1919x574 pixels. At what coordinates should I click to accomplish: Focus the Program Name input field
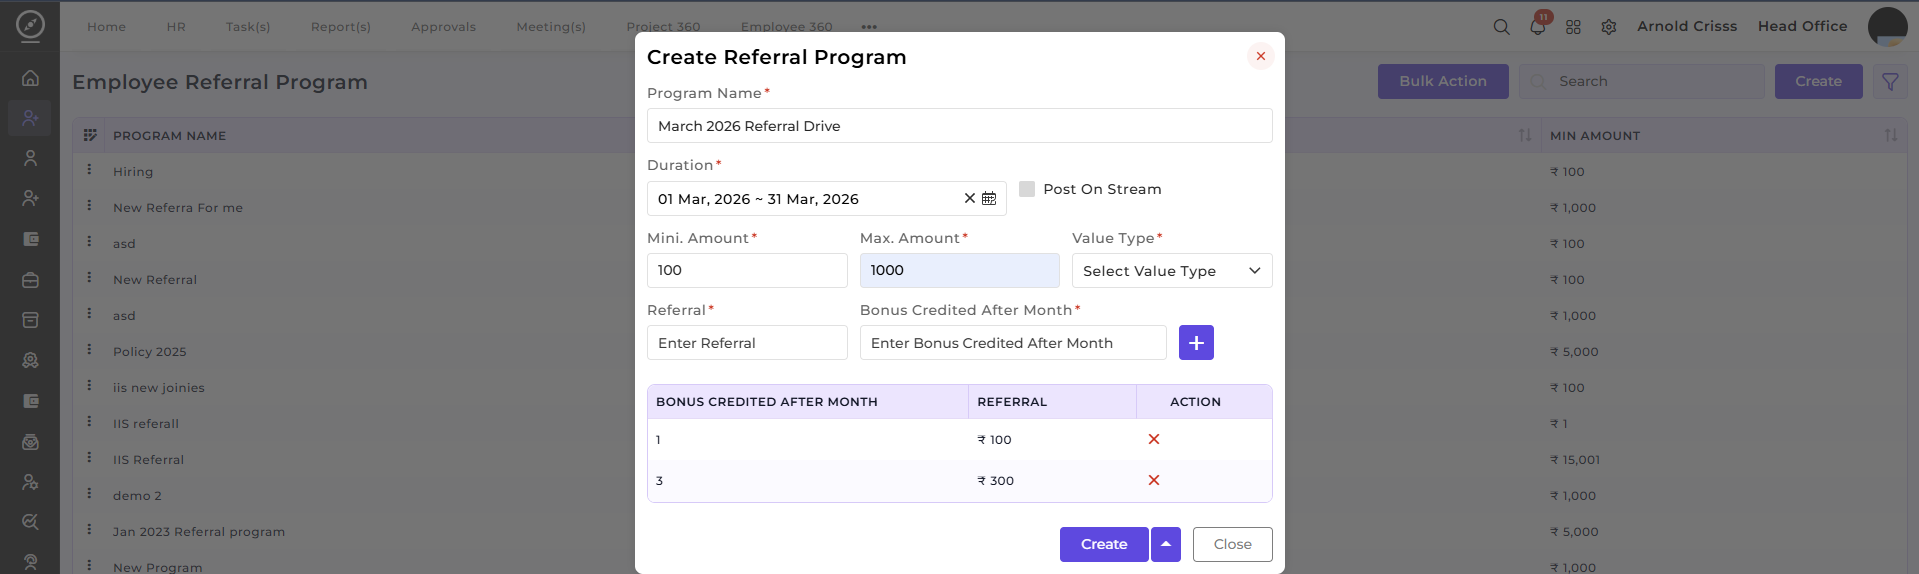960,126
